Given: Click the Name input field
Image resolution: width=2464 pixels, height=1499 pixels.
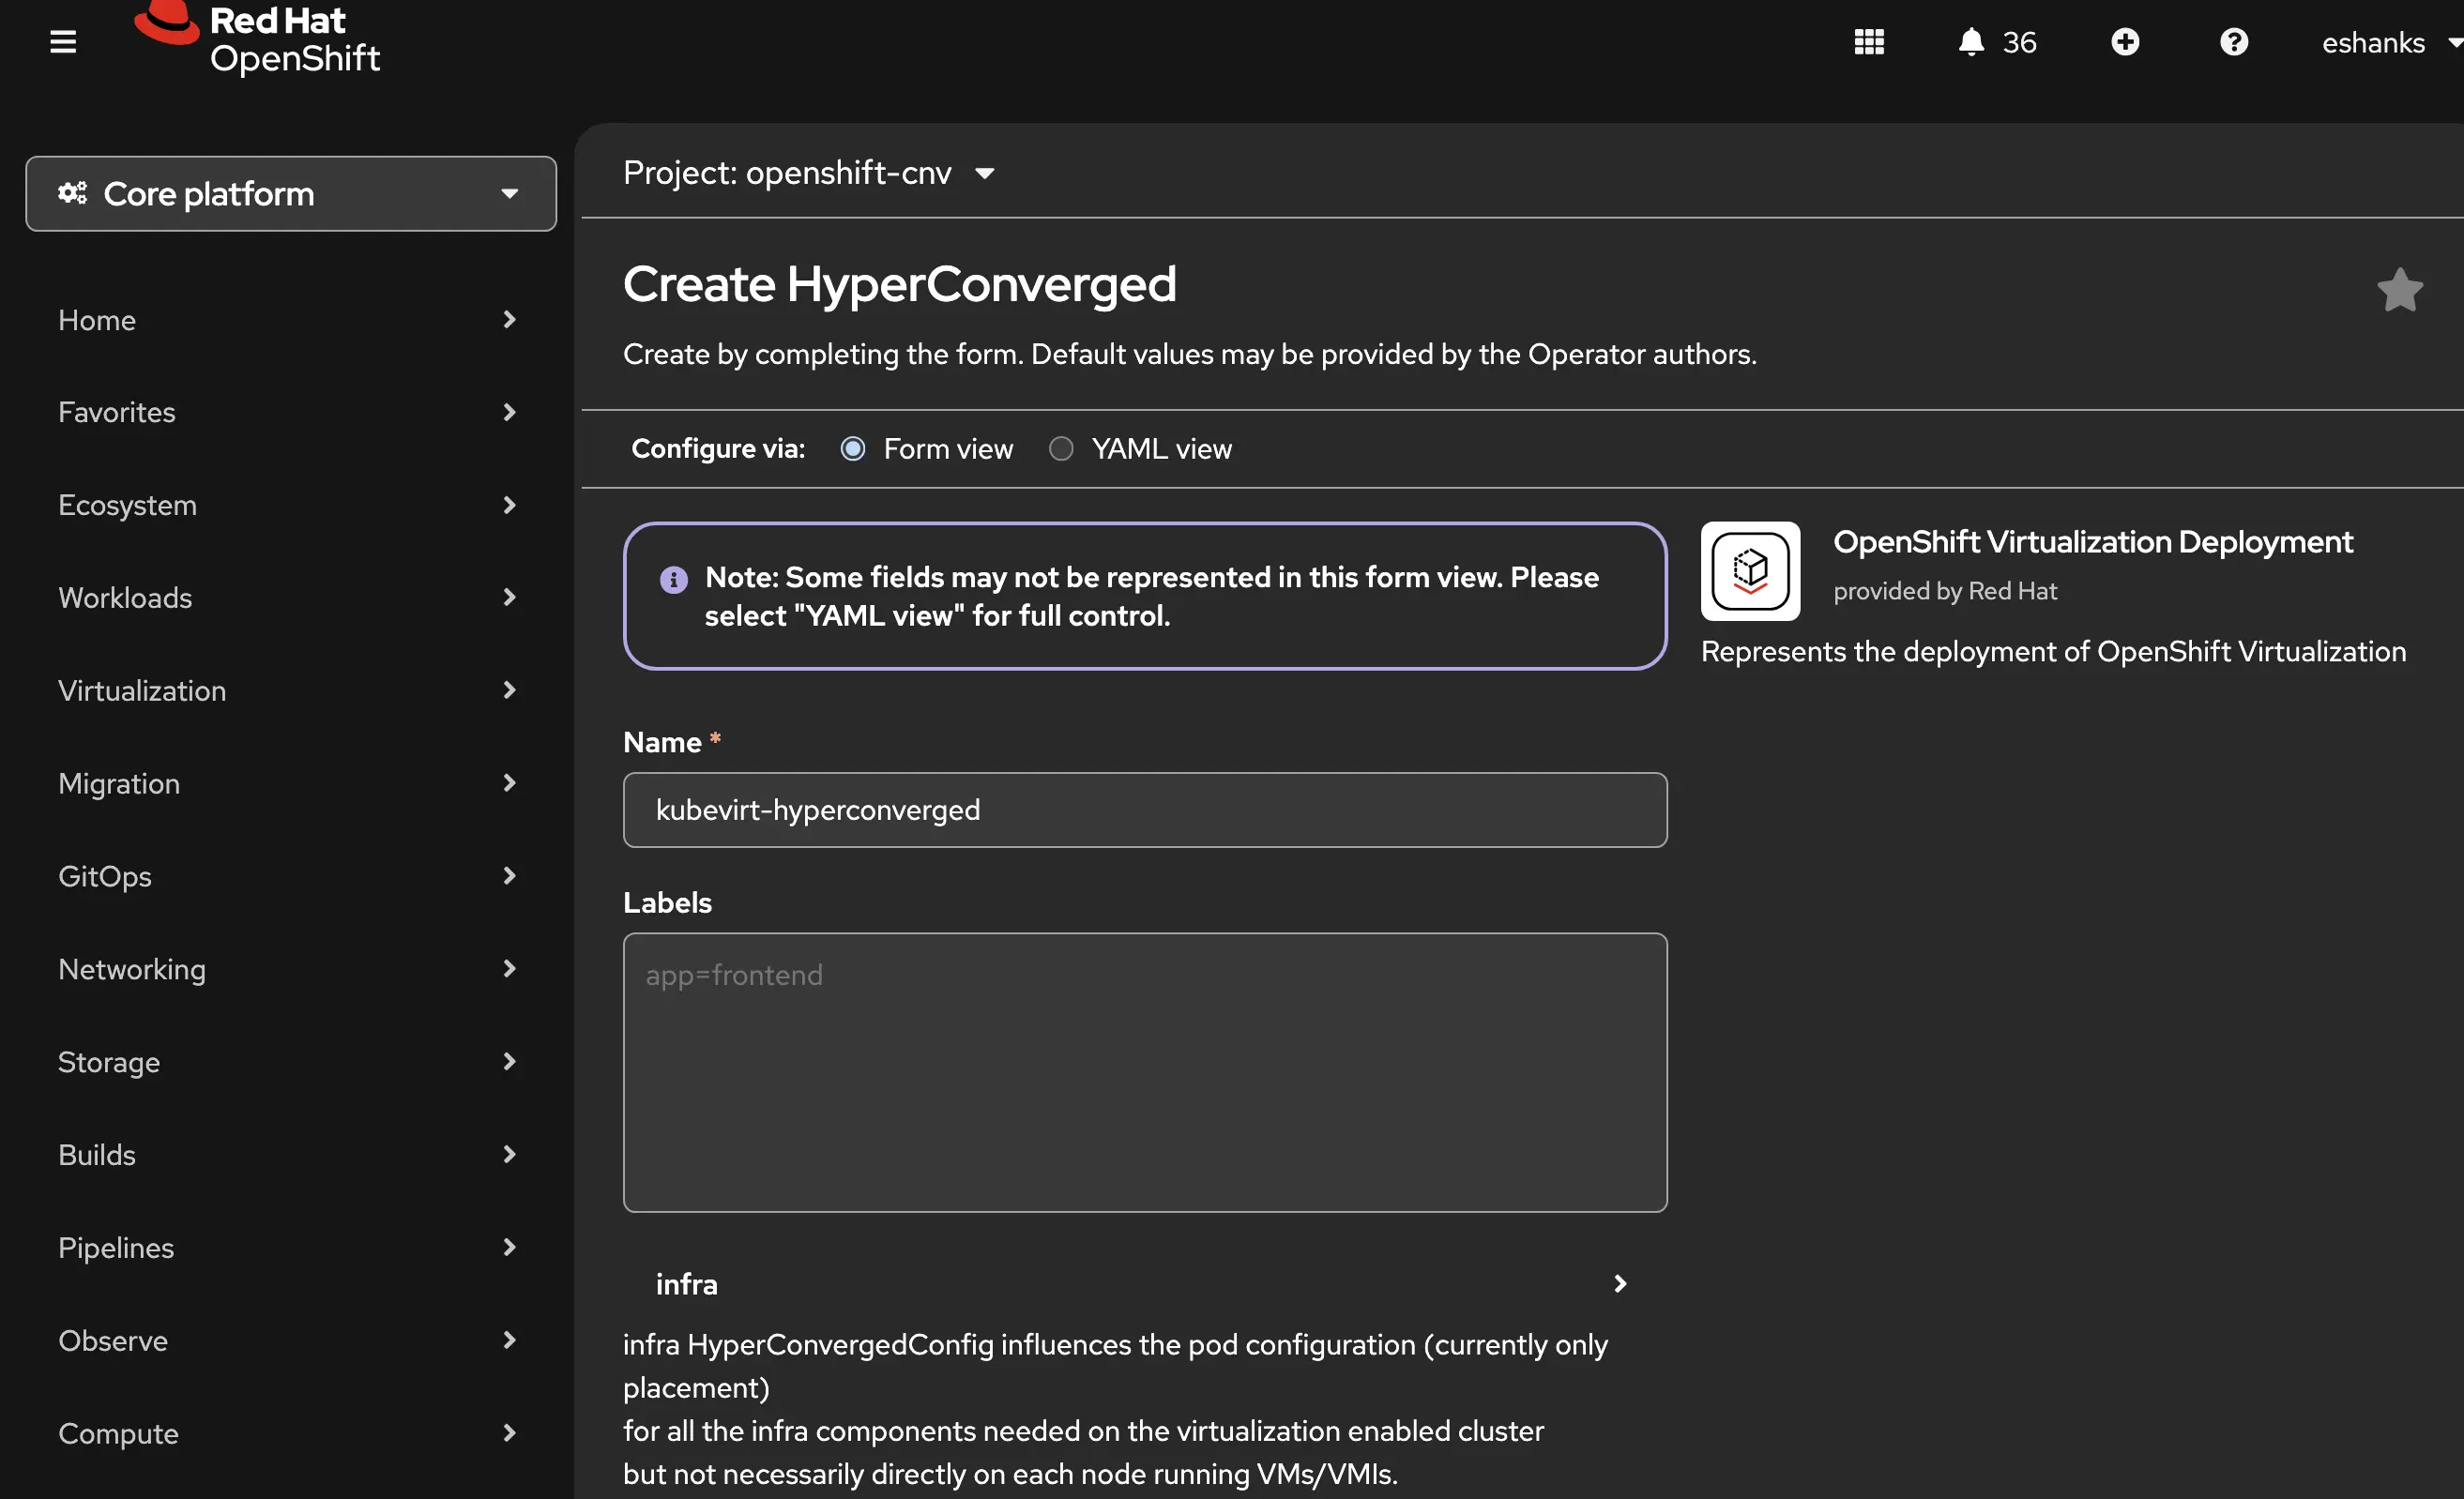Looking at the screenshot, I should (1145, 810).
